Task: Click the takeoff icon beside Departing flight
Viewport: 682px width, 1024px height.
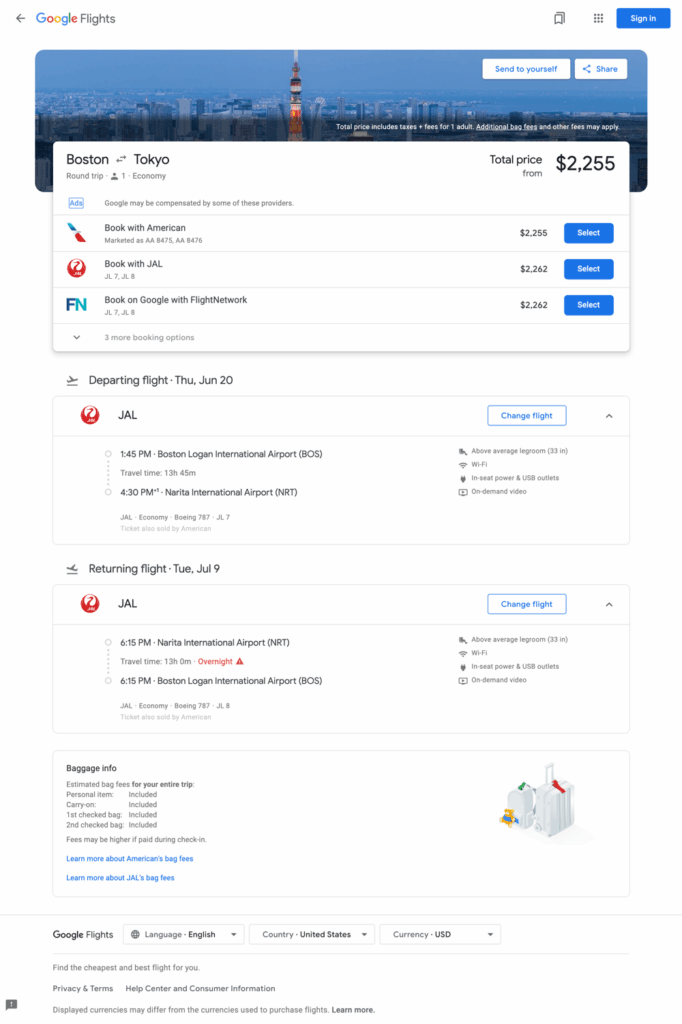Action: pyautogui.click(x=72, y=380)
